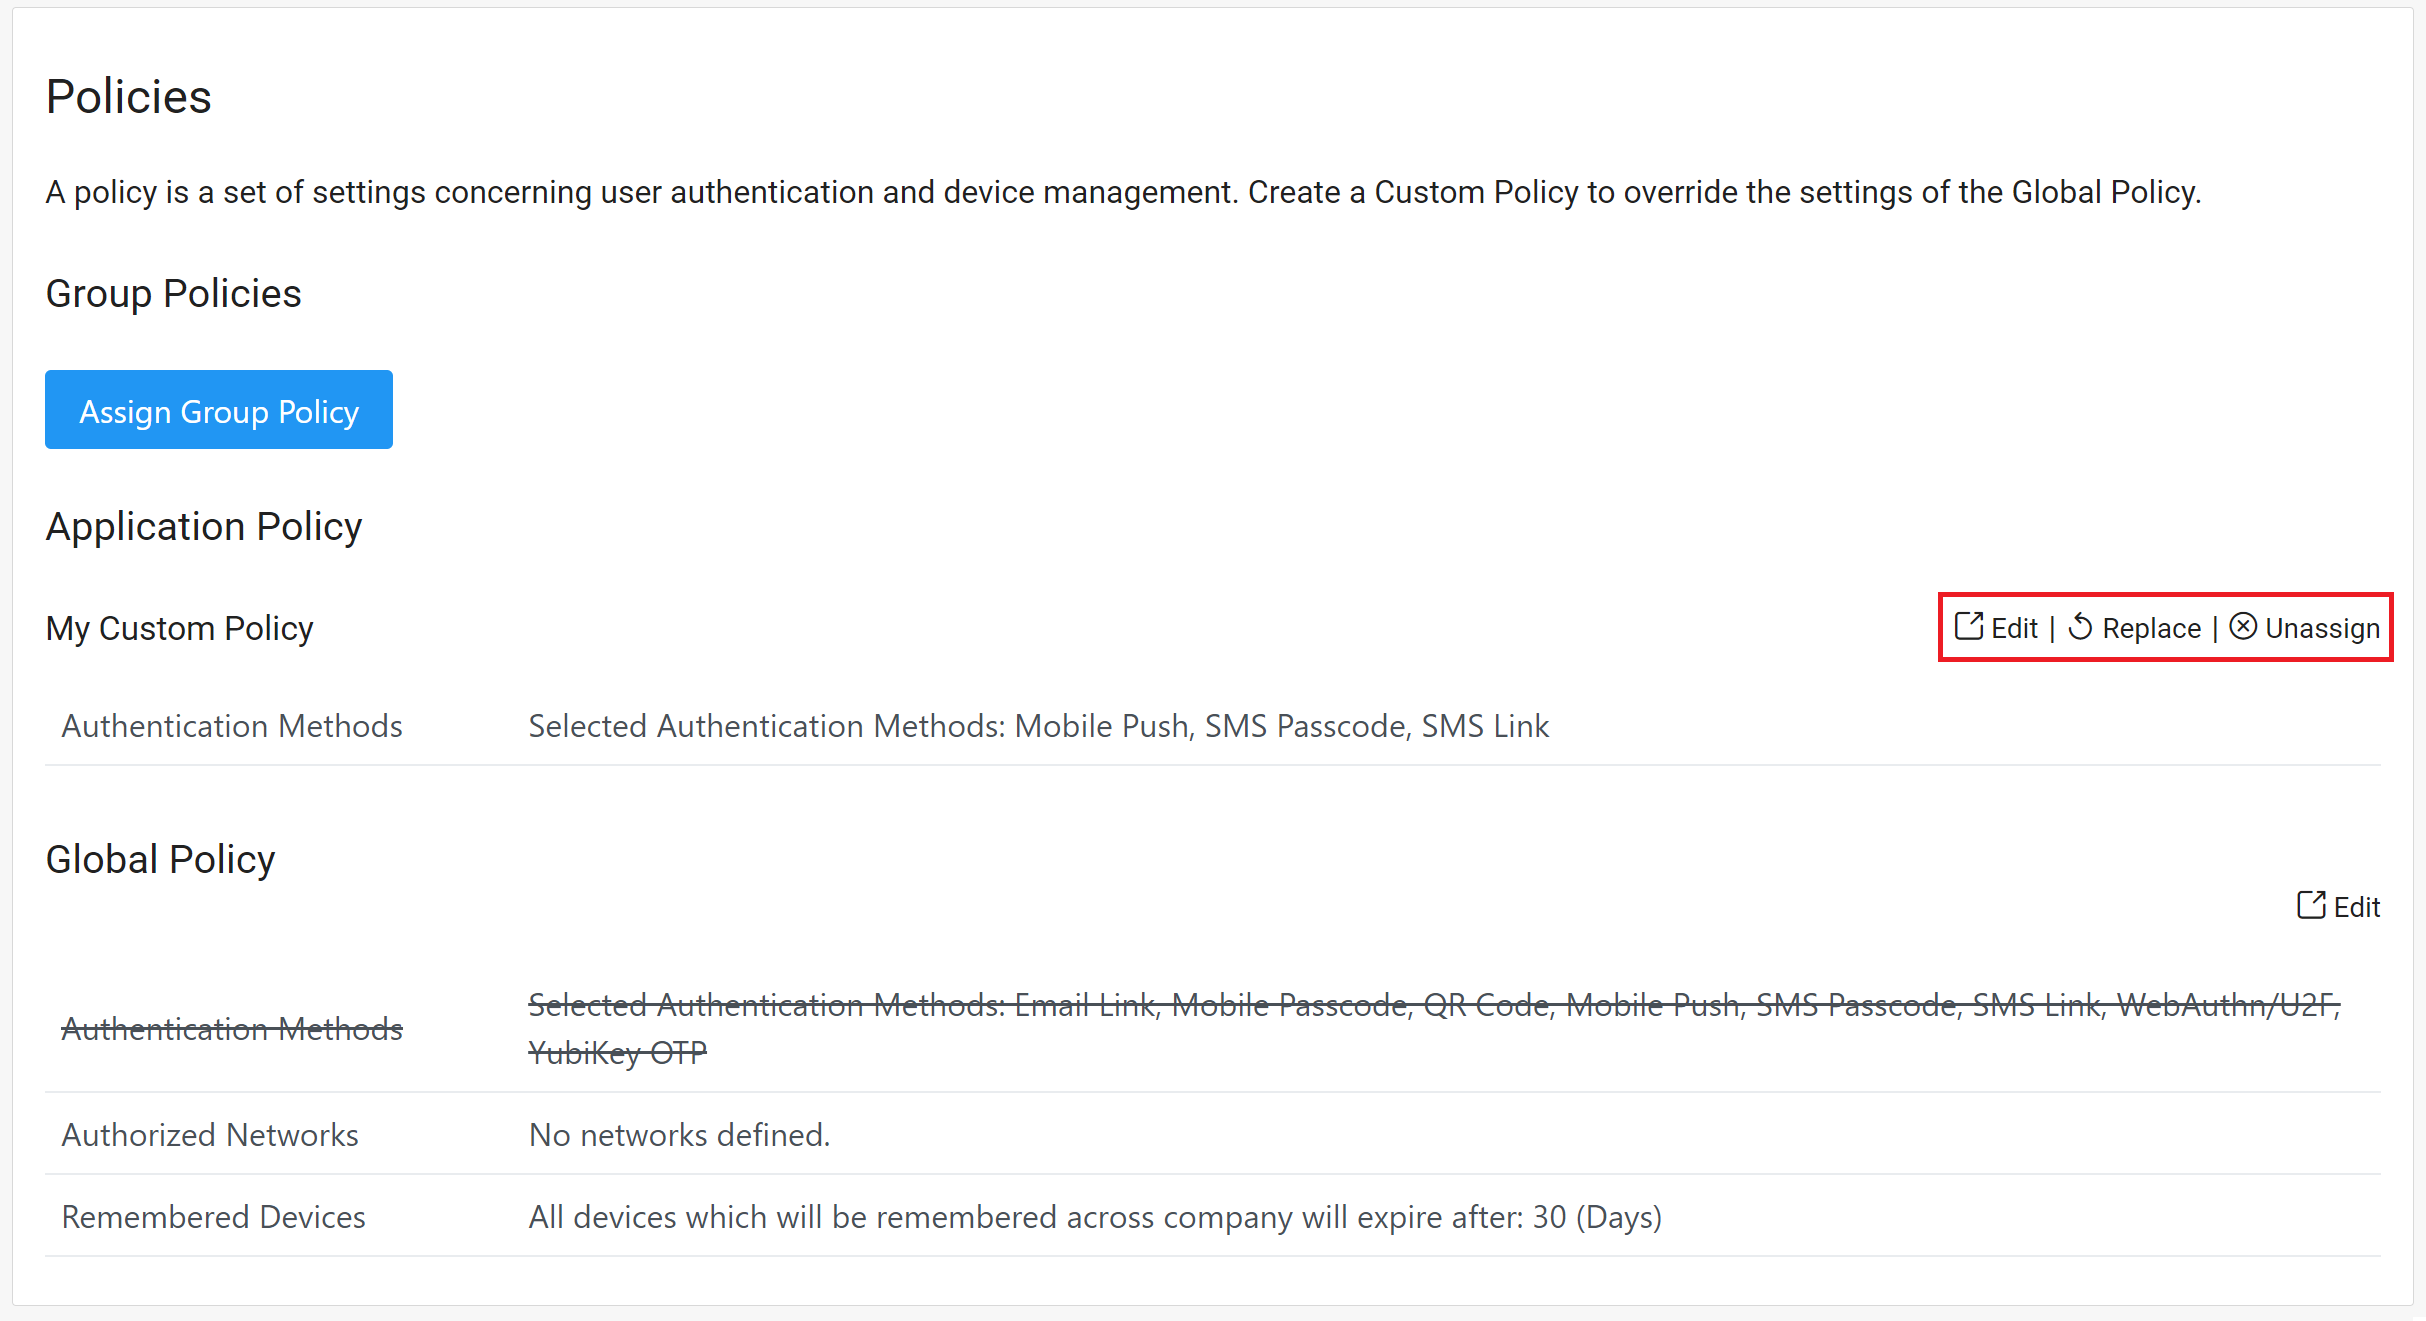Click the Unassign circled-X icon
Screen dimensions: 2426x1321
(2243, 627)
